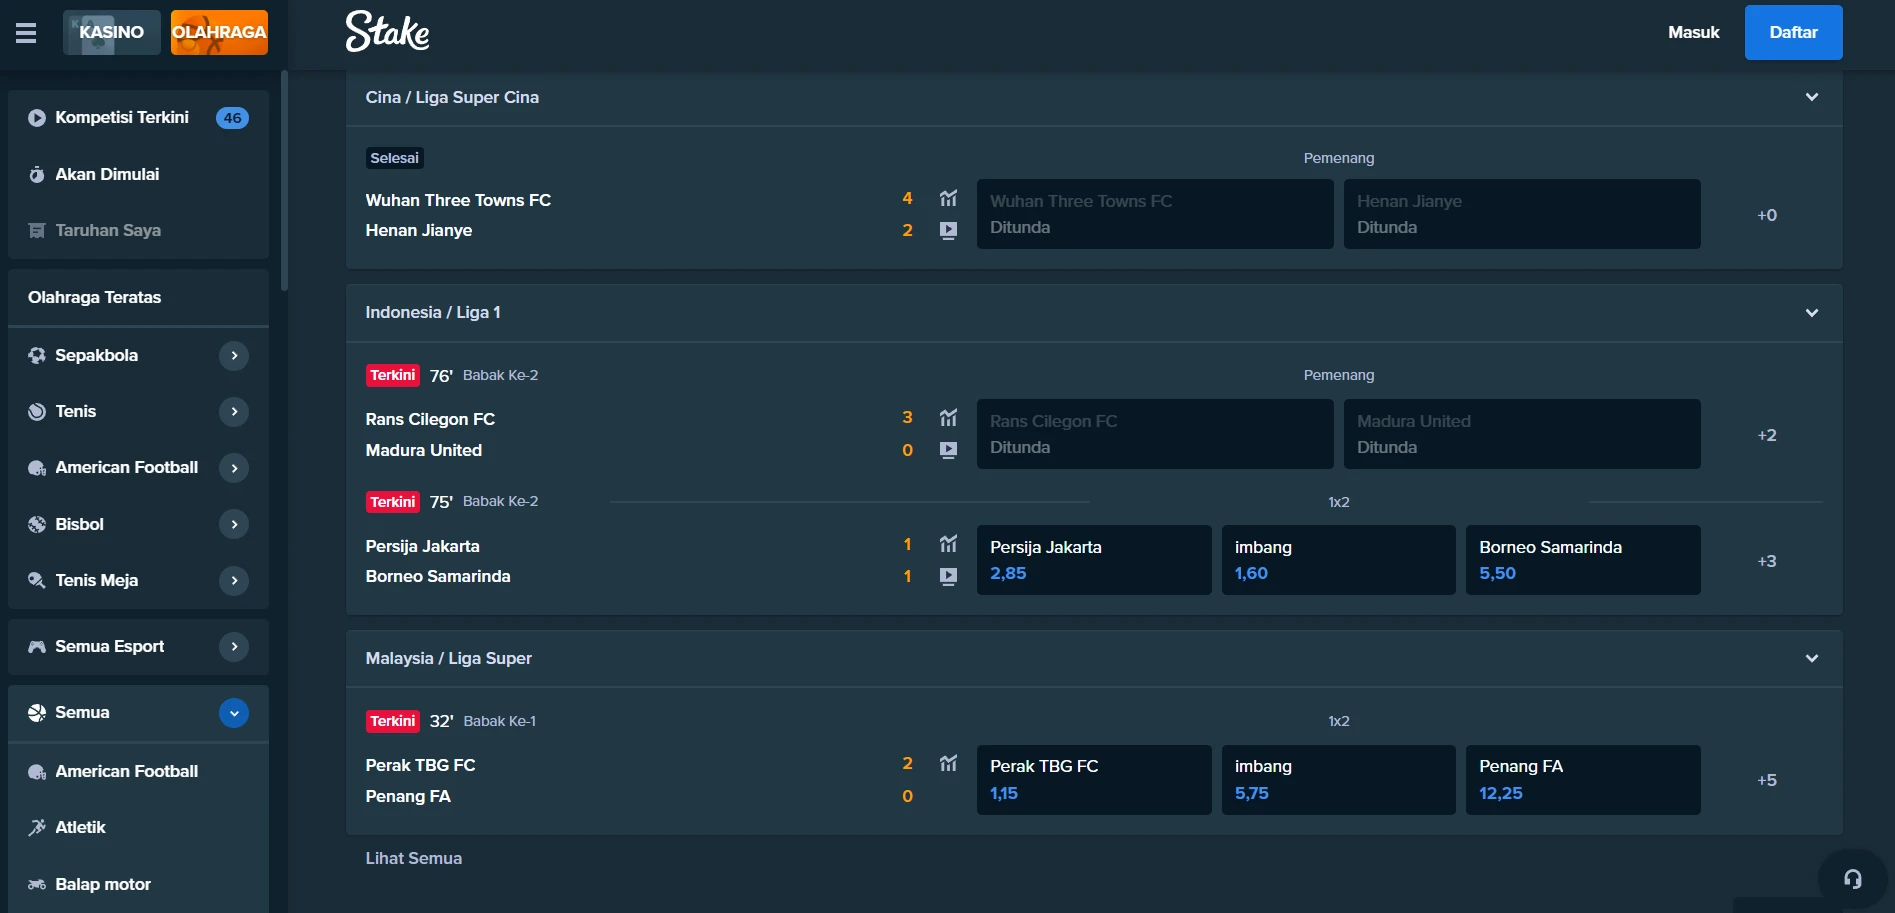Collapse the Semua list blue chevron
This screenshot has height=913, width=1895.
(234, 713)
